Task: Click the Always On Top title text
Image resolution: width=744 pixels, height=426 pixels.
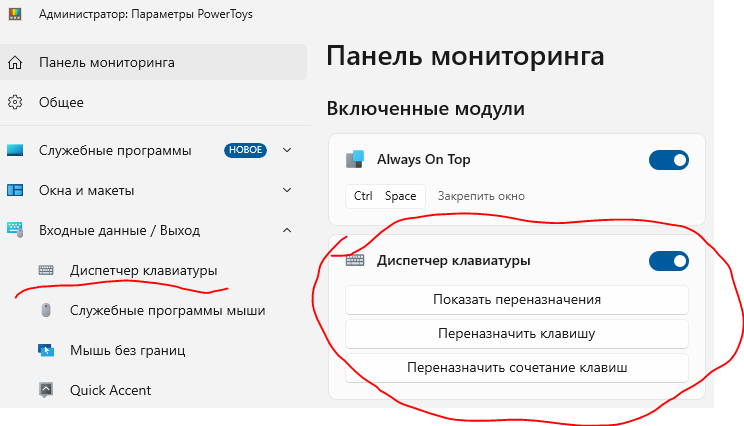Action: [423, 159]
